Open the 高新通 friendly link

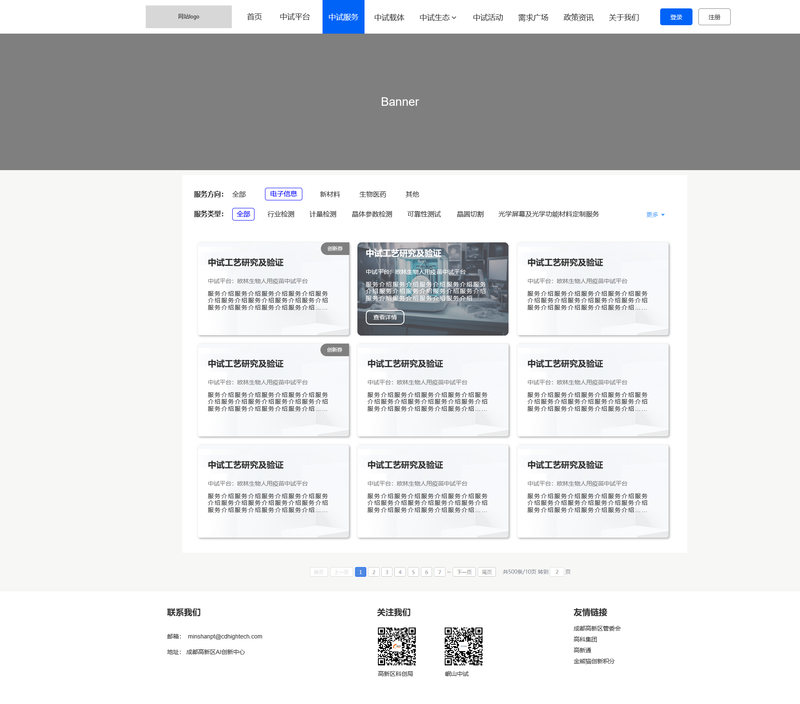582,650
